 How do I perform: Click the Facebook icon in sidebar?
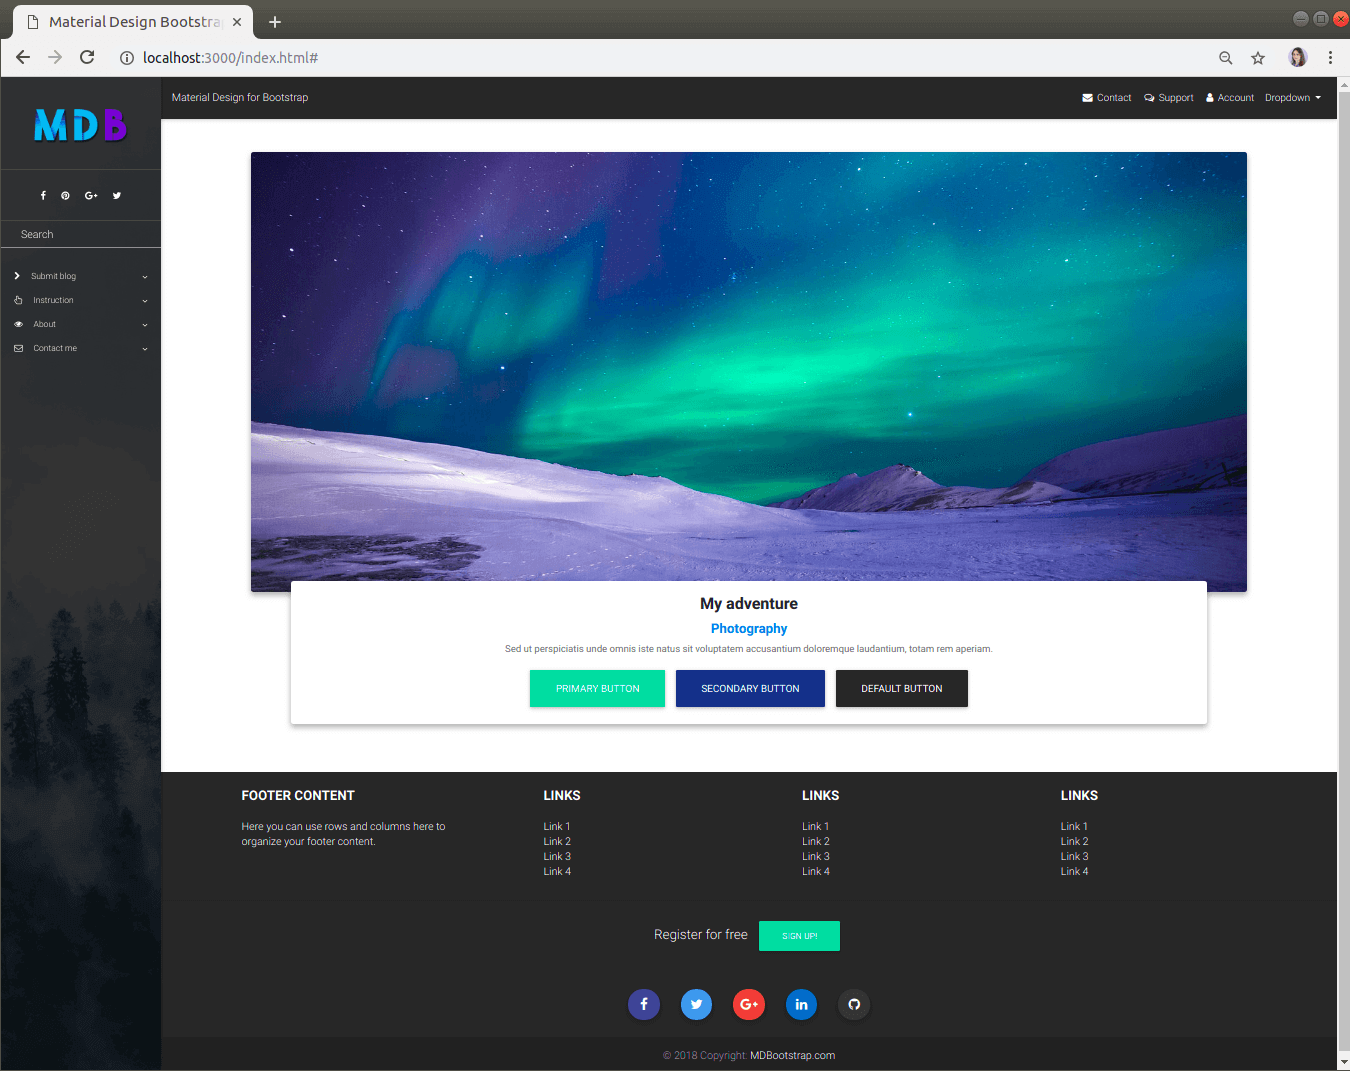[43, 196]
